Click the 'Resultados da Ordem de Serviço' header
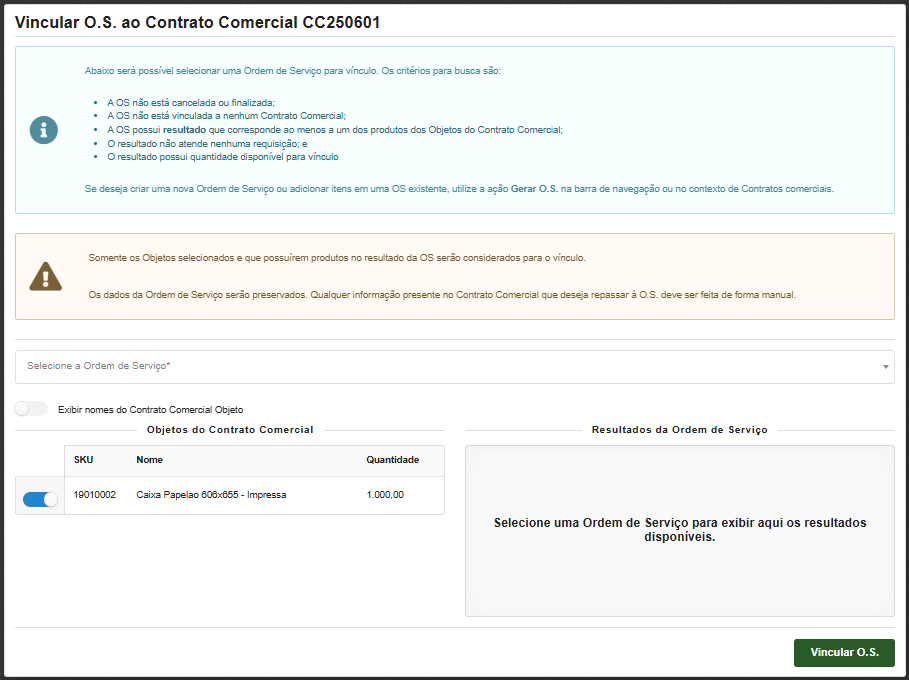The height and width of the screenshot is (680, 909). (x=679, y=431)
